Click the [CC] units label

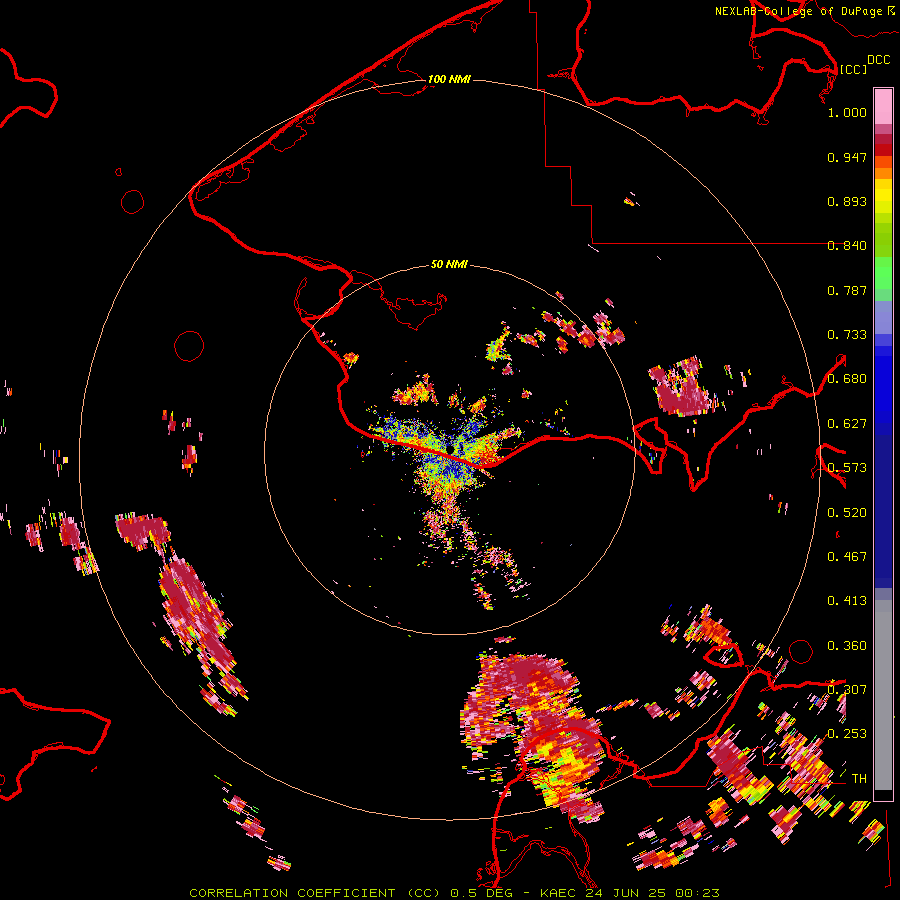click(853, 69)
